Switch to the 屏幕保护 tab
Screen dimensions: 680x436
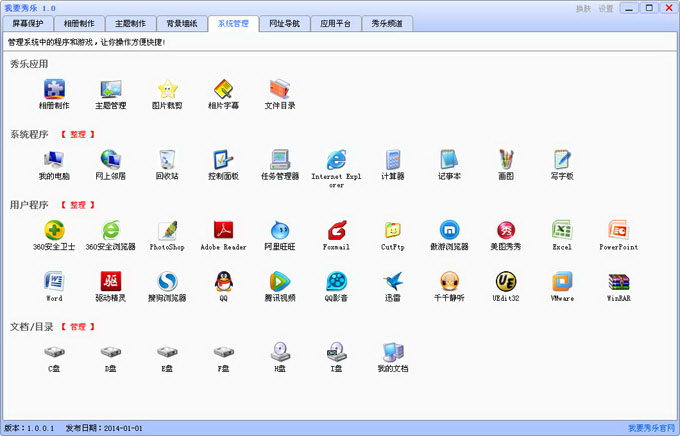click(28, 24)
